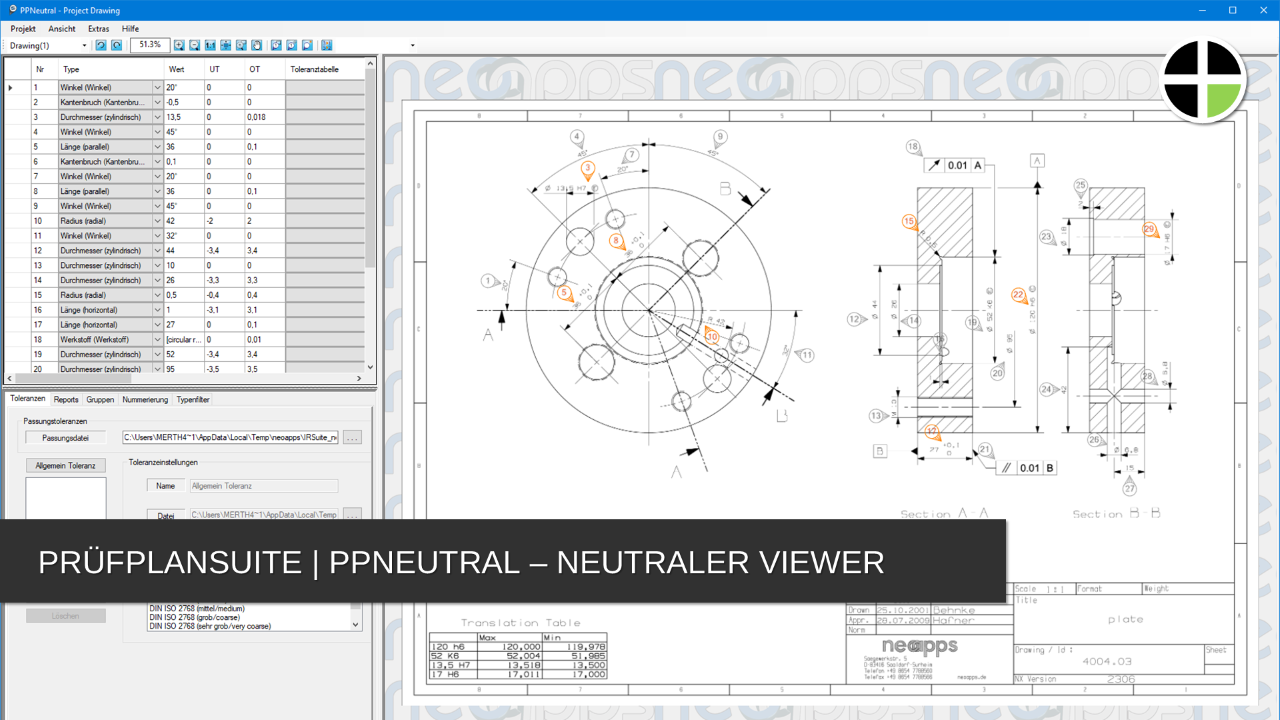This screenshot has width=1280, height=720.
Task: Open type dropdown for row 1 Winkel
Action: click(157, 88)
